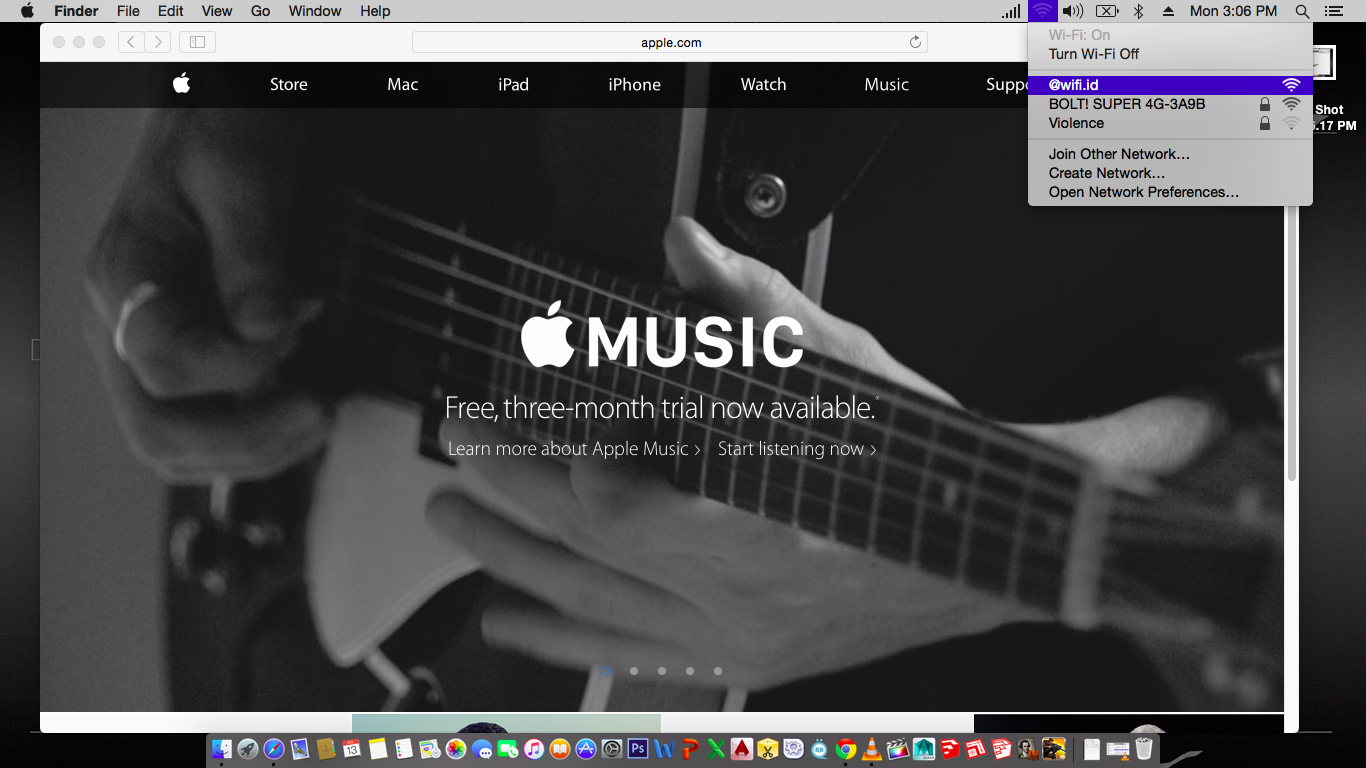Click the Apple logo in site navigation
The image size is (1366, 768).
(x=181, y=84)
